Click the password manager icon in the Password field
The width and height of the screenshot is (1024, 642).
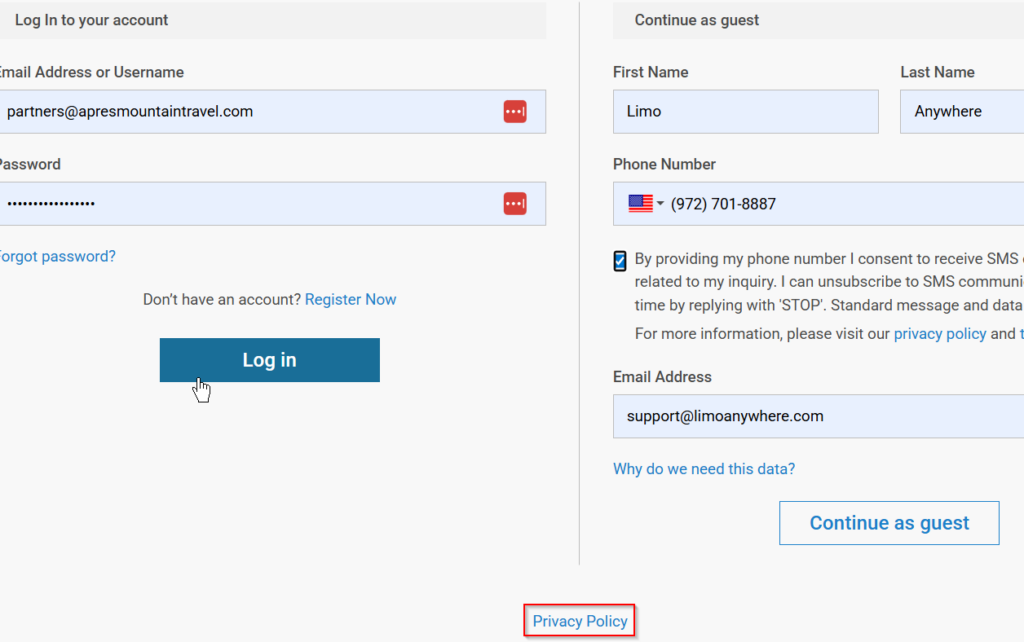(514, 204)
